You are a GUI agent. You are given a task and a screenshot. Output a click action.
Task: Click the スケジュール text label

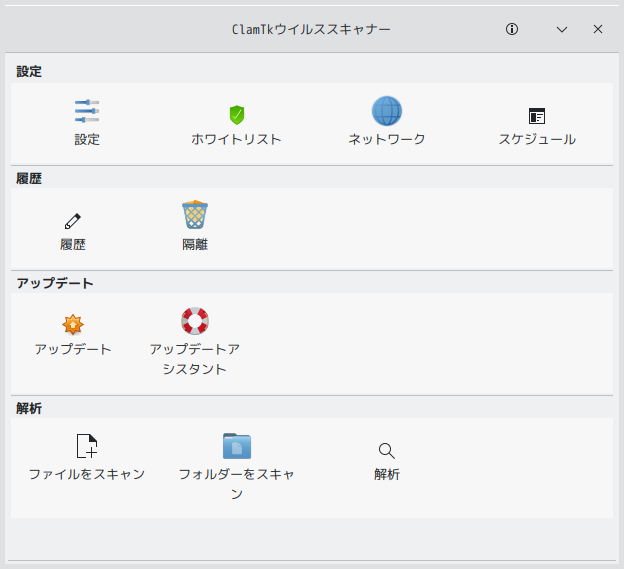pos(537,139)
